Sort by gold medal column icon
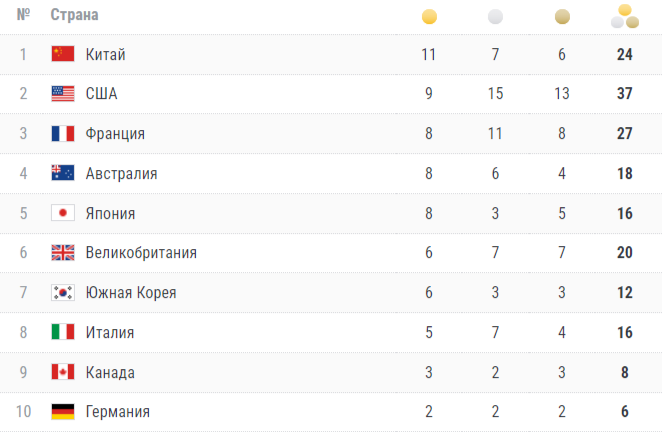This screenshot has width=665, height=432. 429,16
